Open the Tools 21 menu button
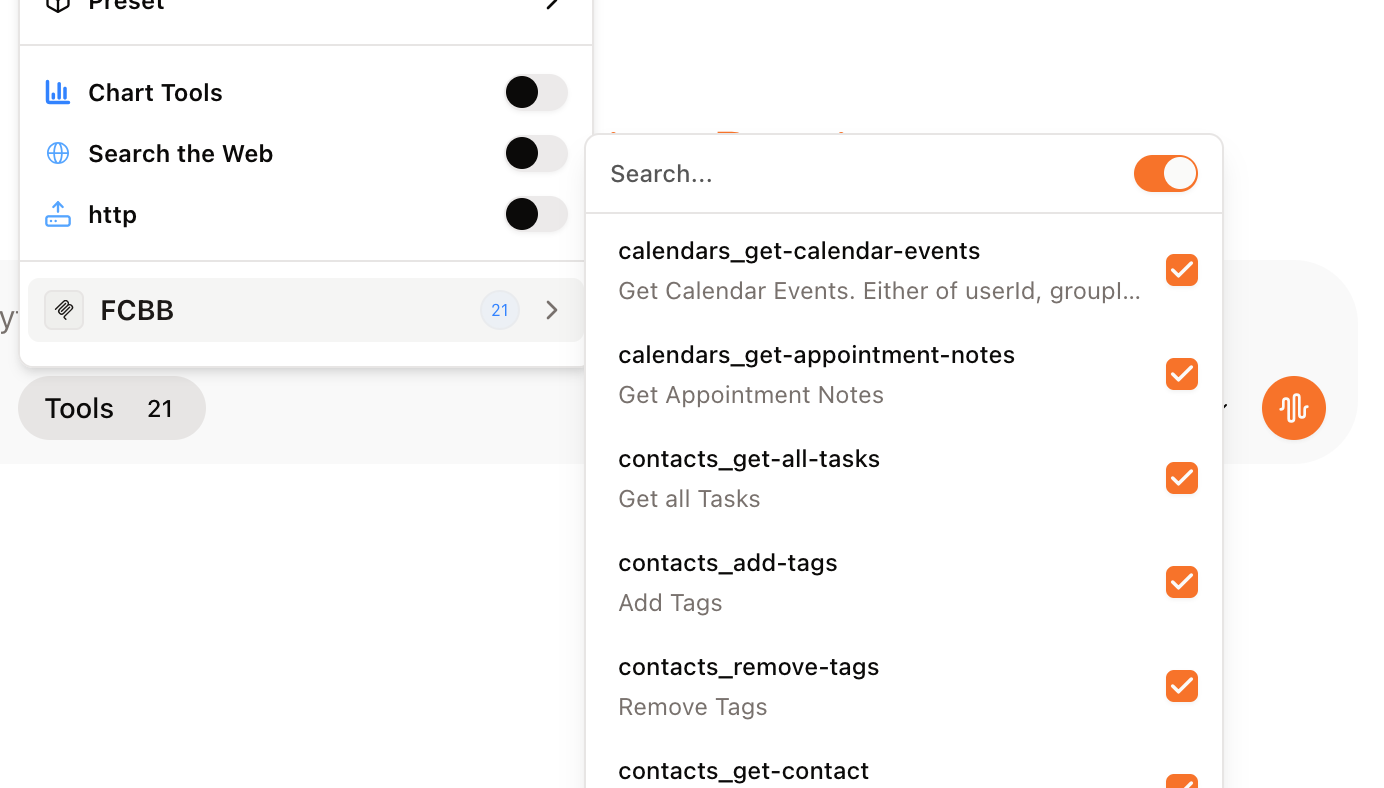The width and height of the screenshot is (1384, 788). tap(111, 408)
